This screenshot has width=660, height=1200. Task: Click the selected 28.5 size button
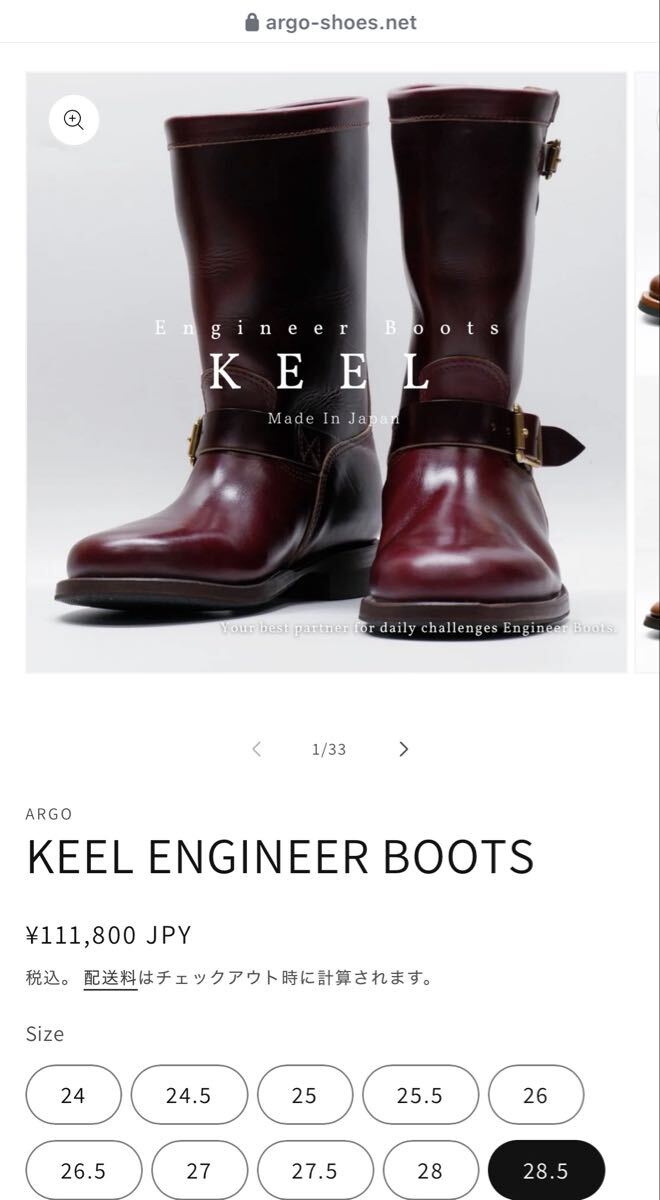point(547,1170)
